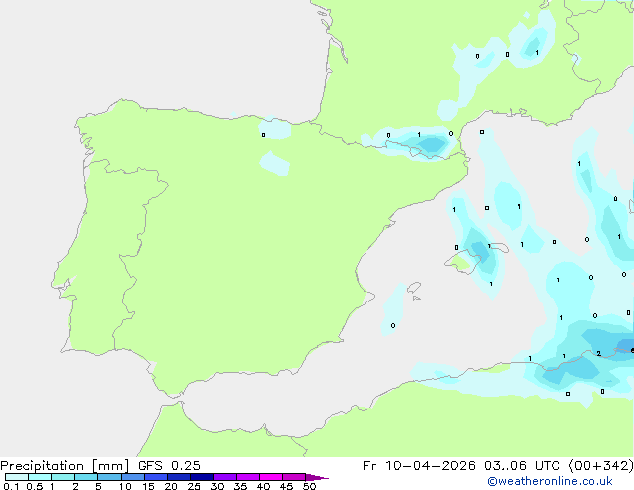The height and width of the screenshot is (490, 634).
Task: Click the '0.5' legend scale label
Action: click(x=35, y=486)
